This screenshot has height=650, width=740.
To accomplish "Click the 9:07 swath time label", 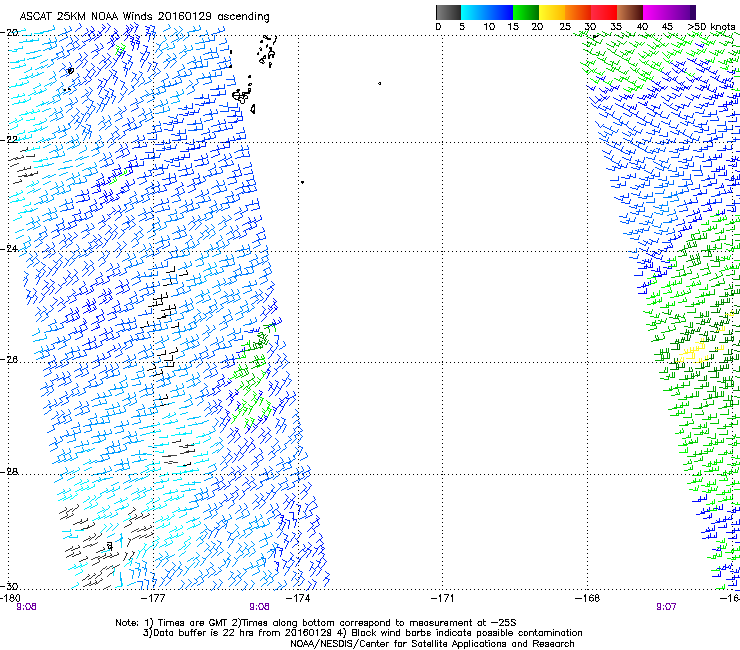I will click(666, 607).
